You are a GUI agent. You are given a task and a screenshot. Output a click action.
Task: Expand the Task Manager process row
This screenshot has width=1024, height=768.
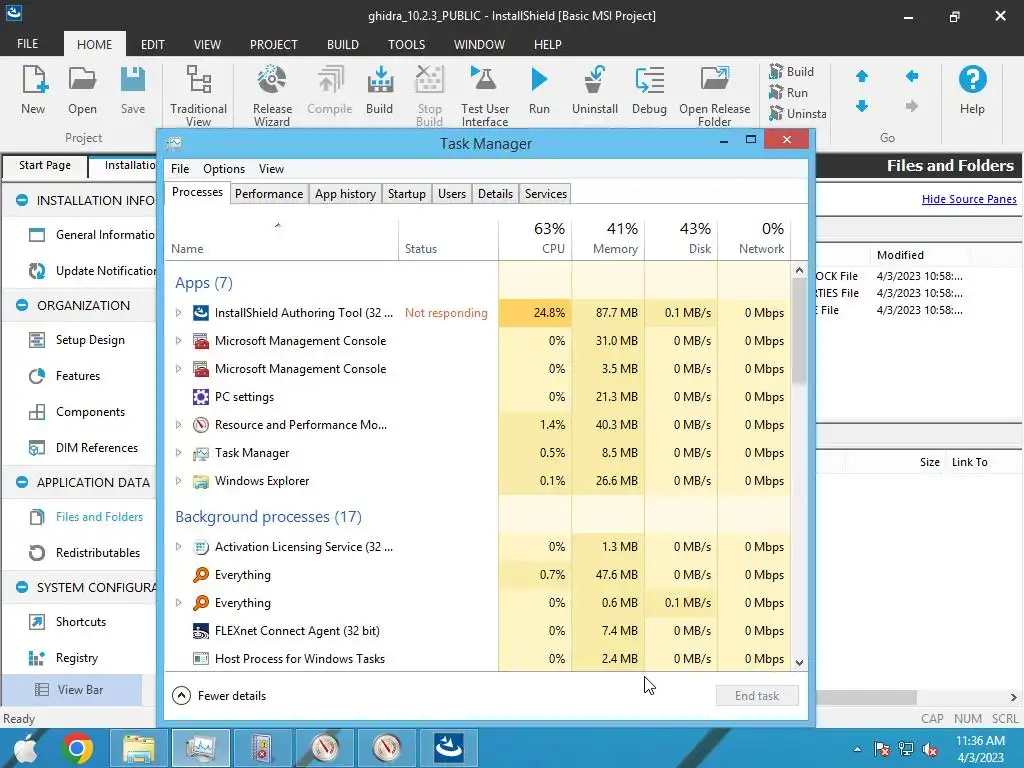click(178, 453)
